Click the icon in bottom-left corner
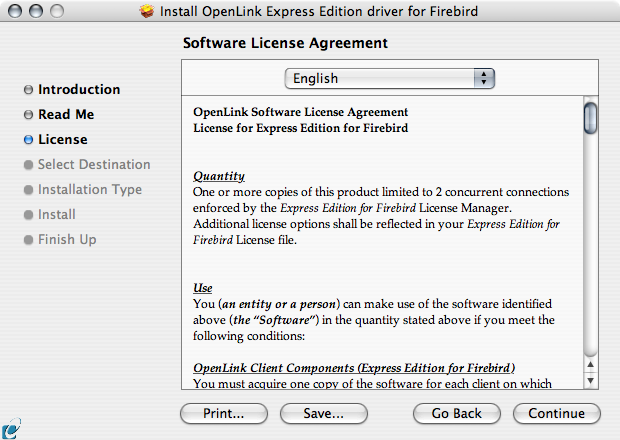Viewport: 620px width, 440px height. pos(10,427)
